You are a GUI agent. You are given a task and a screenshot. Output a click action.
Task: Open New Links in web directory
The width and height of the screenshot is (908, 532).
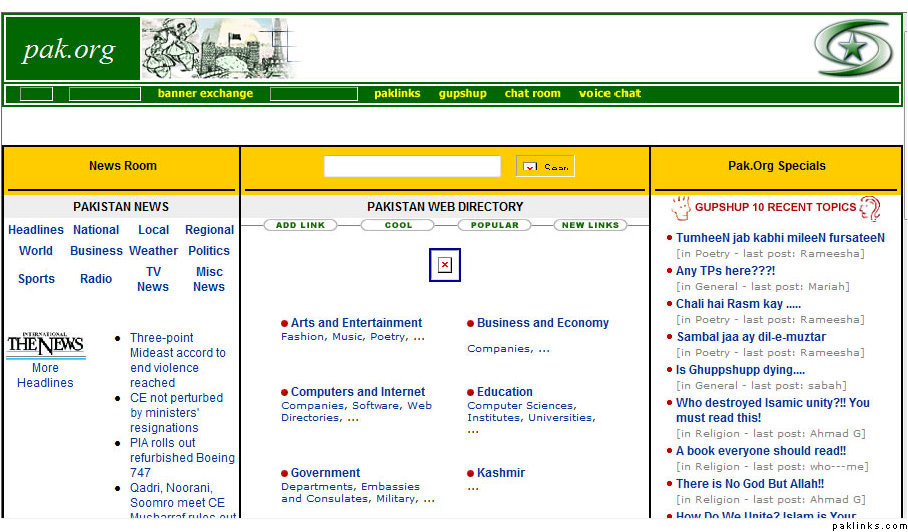(590, 226)
